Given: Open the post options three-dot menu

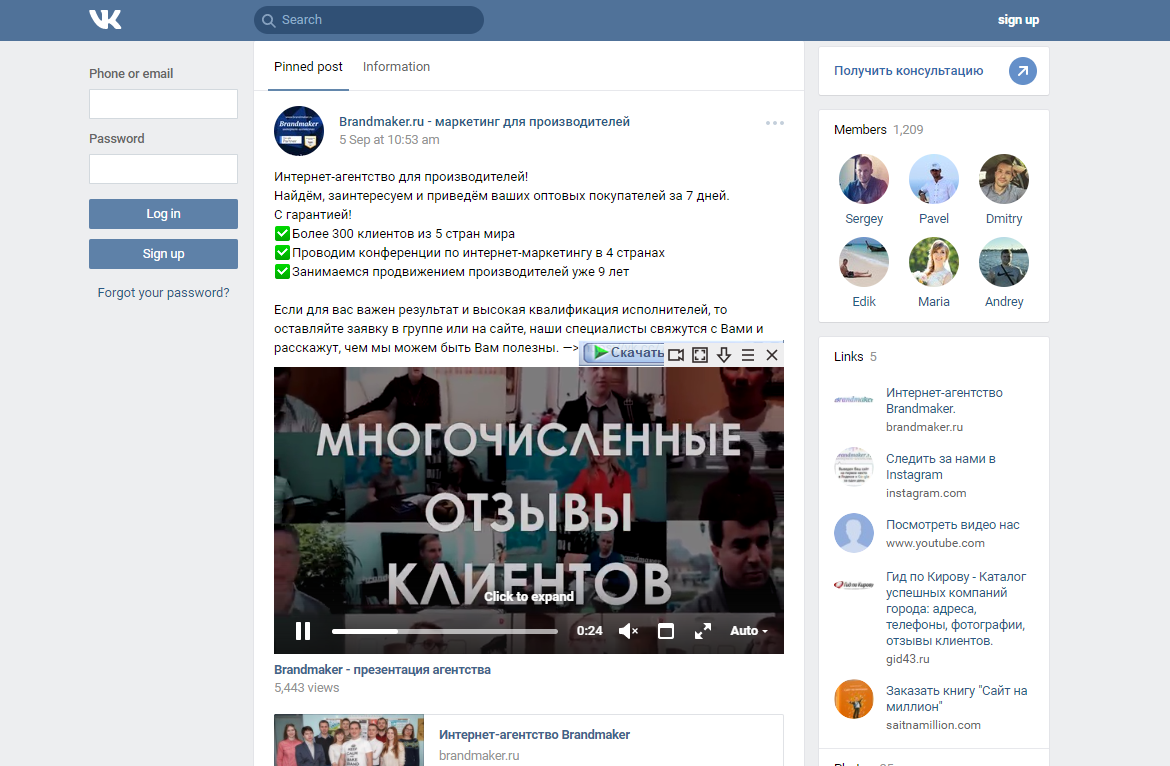Looking at the screenshot, I should pyautogui.click(x=775, y=123).
